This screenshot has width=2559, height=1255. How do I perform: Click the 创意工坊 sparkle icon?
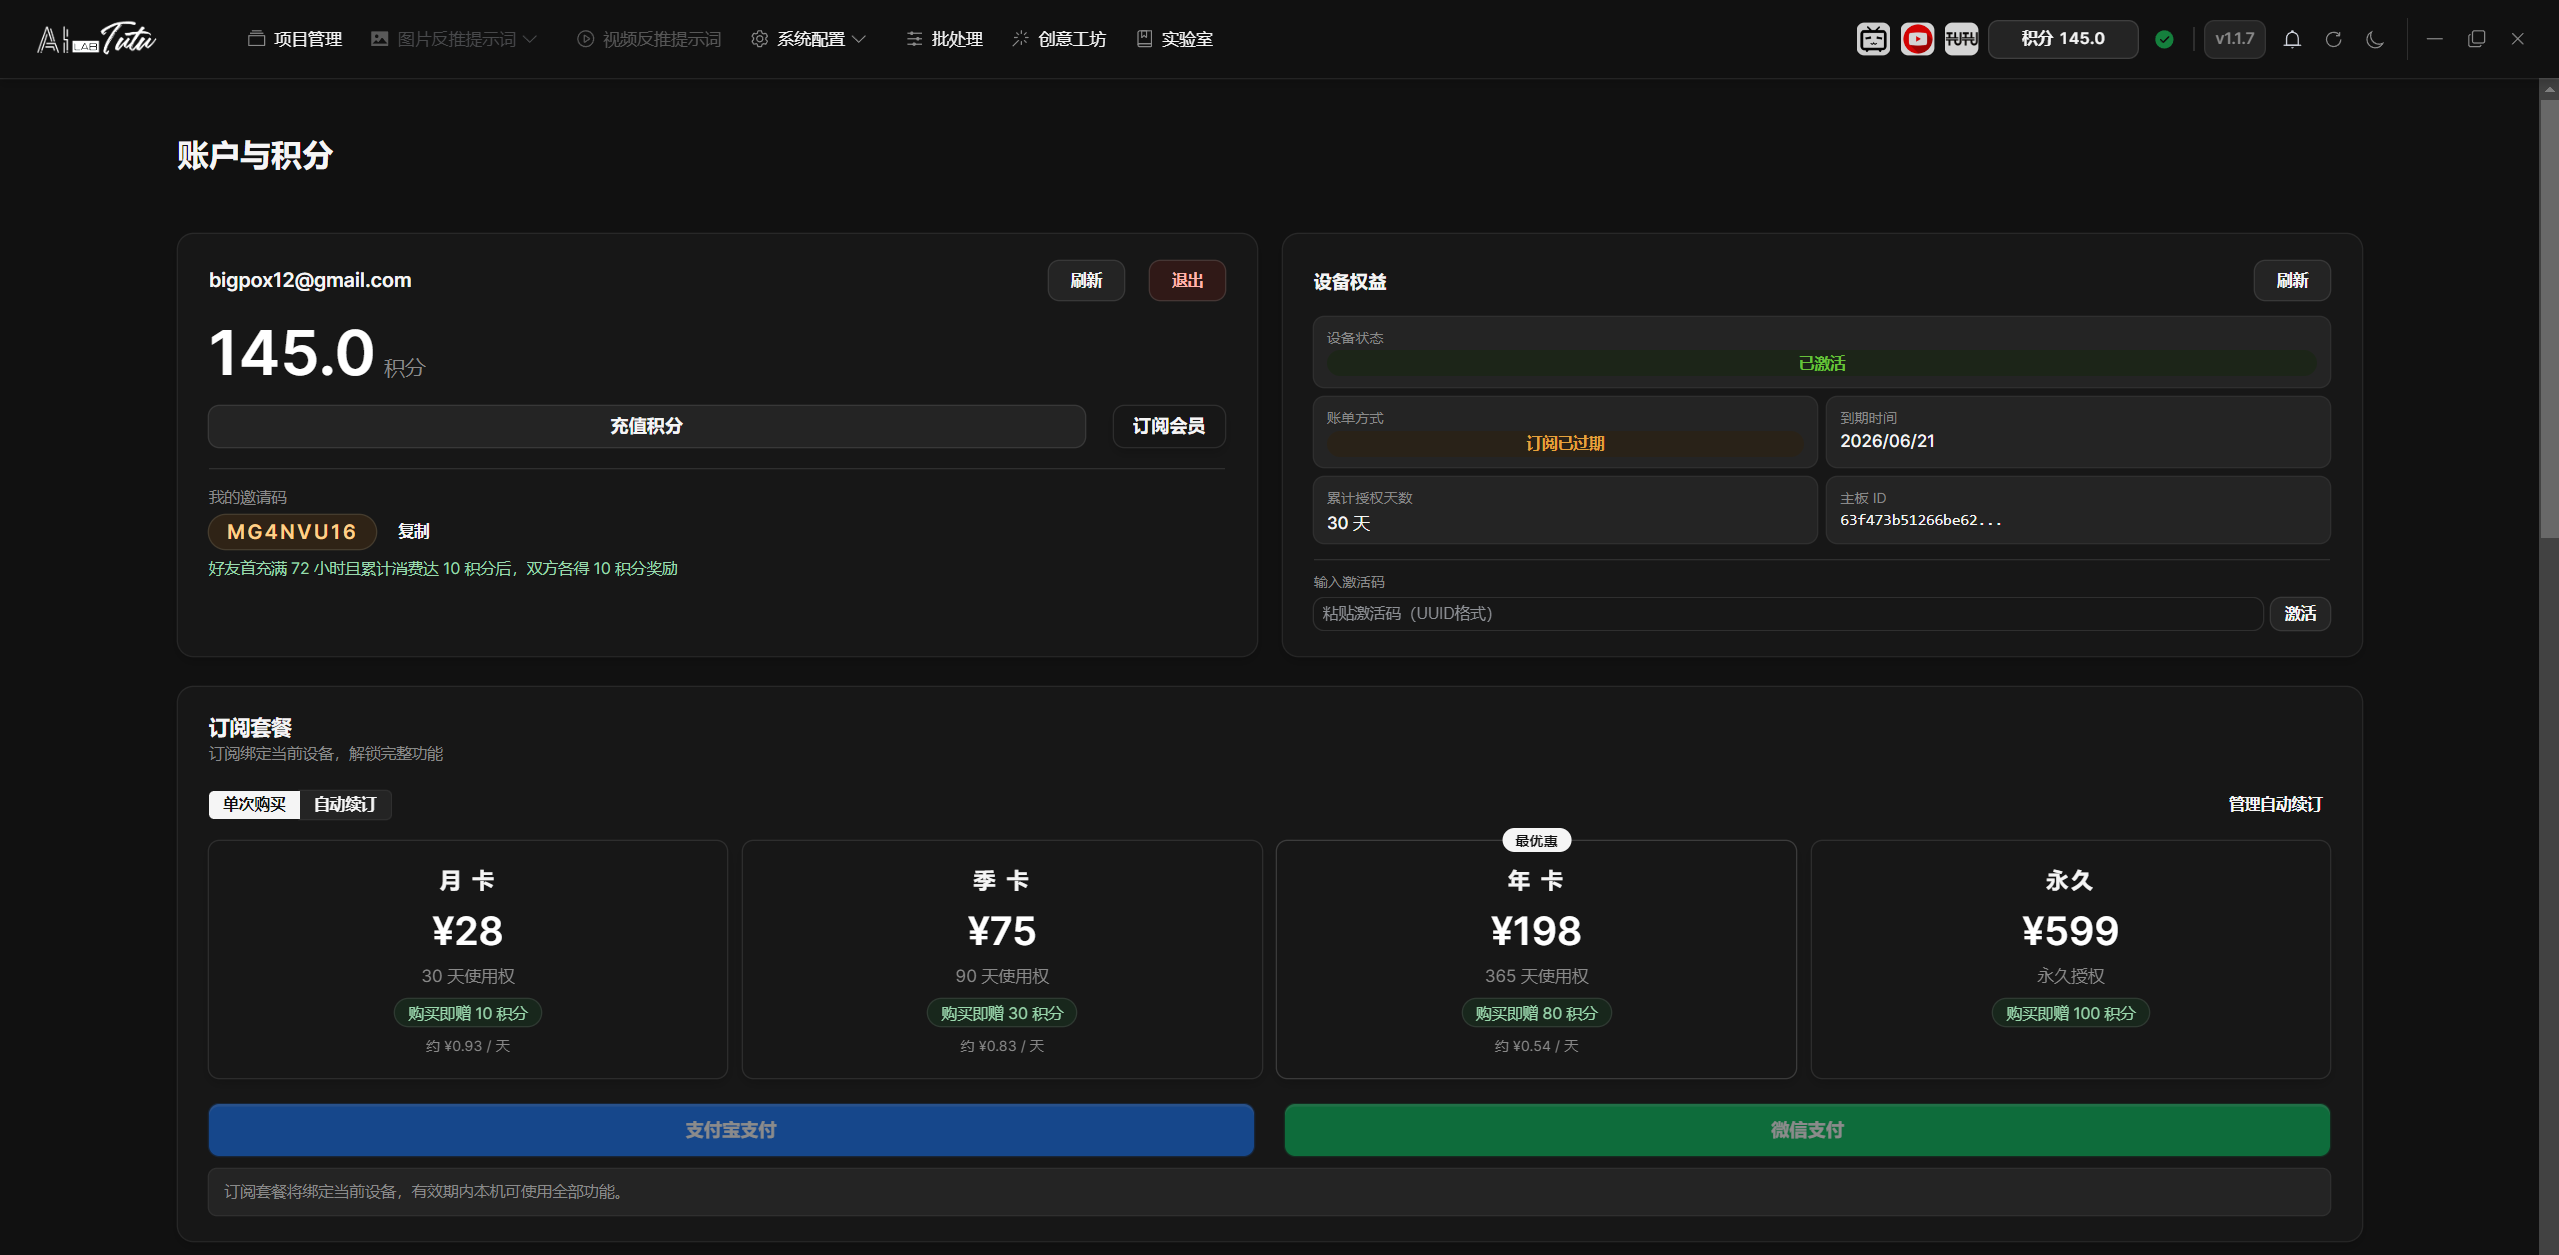1020,38
